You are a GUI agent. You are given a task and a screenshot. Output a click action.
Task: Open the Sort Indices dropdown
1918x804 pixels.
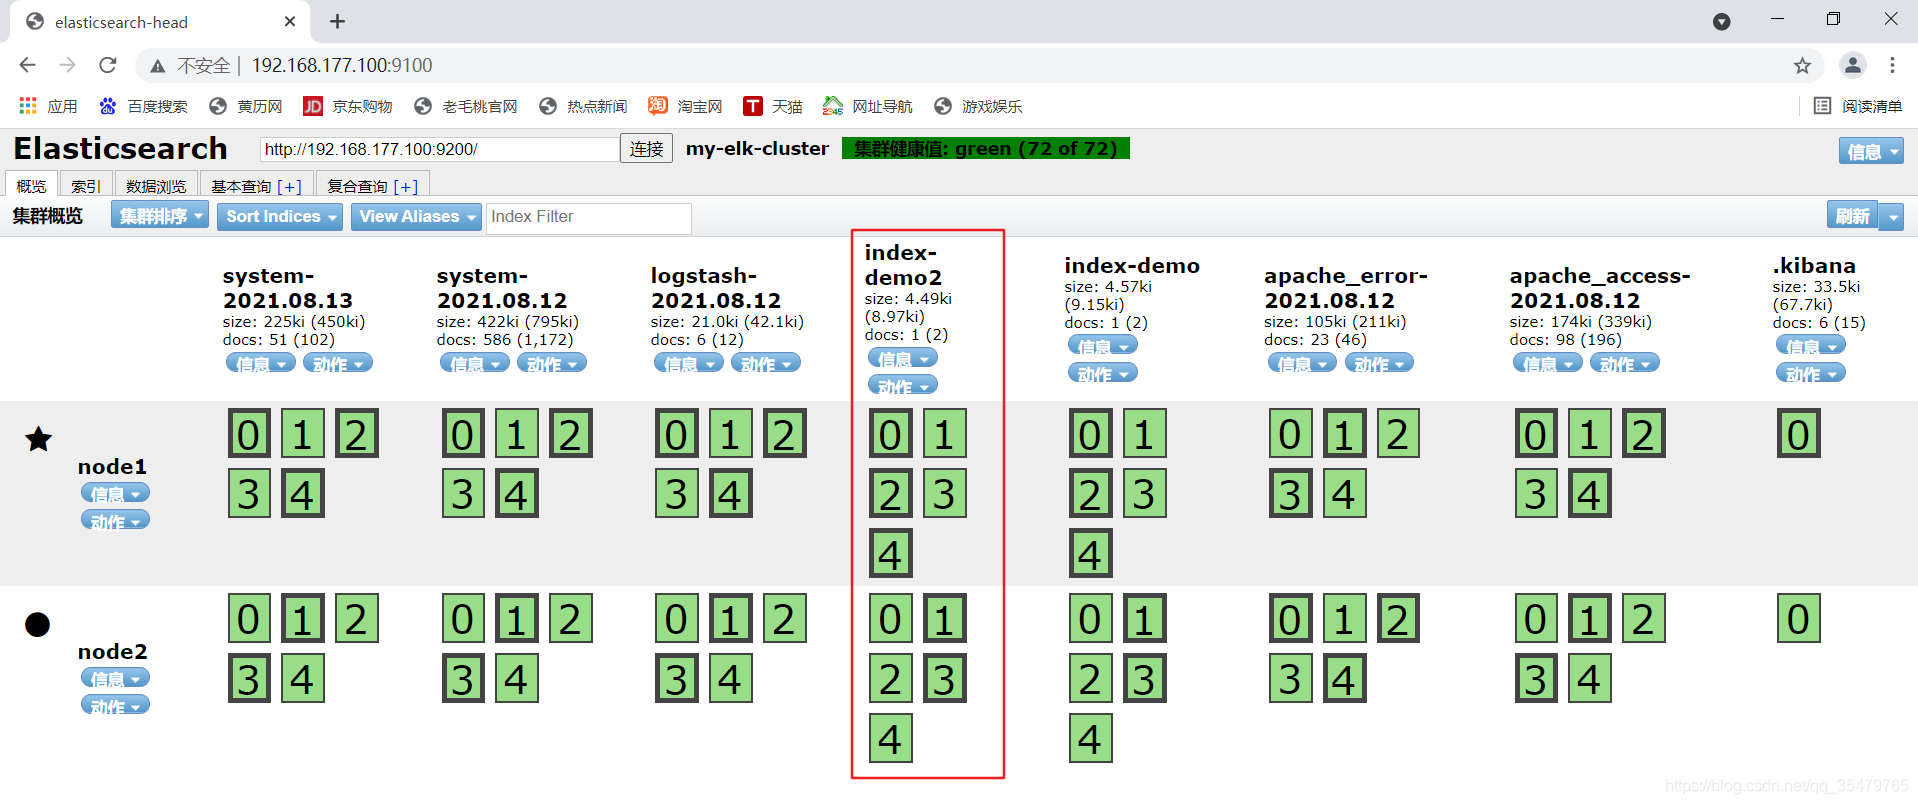280,216
